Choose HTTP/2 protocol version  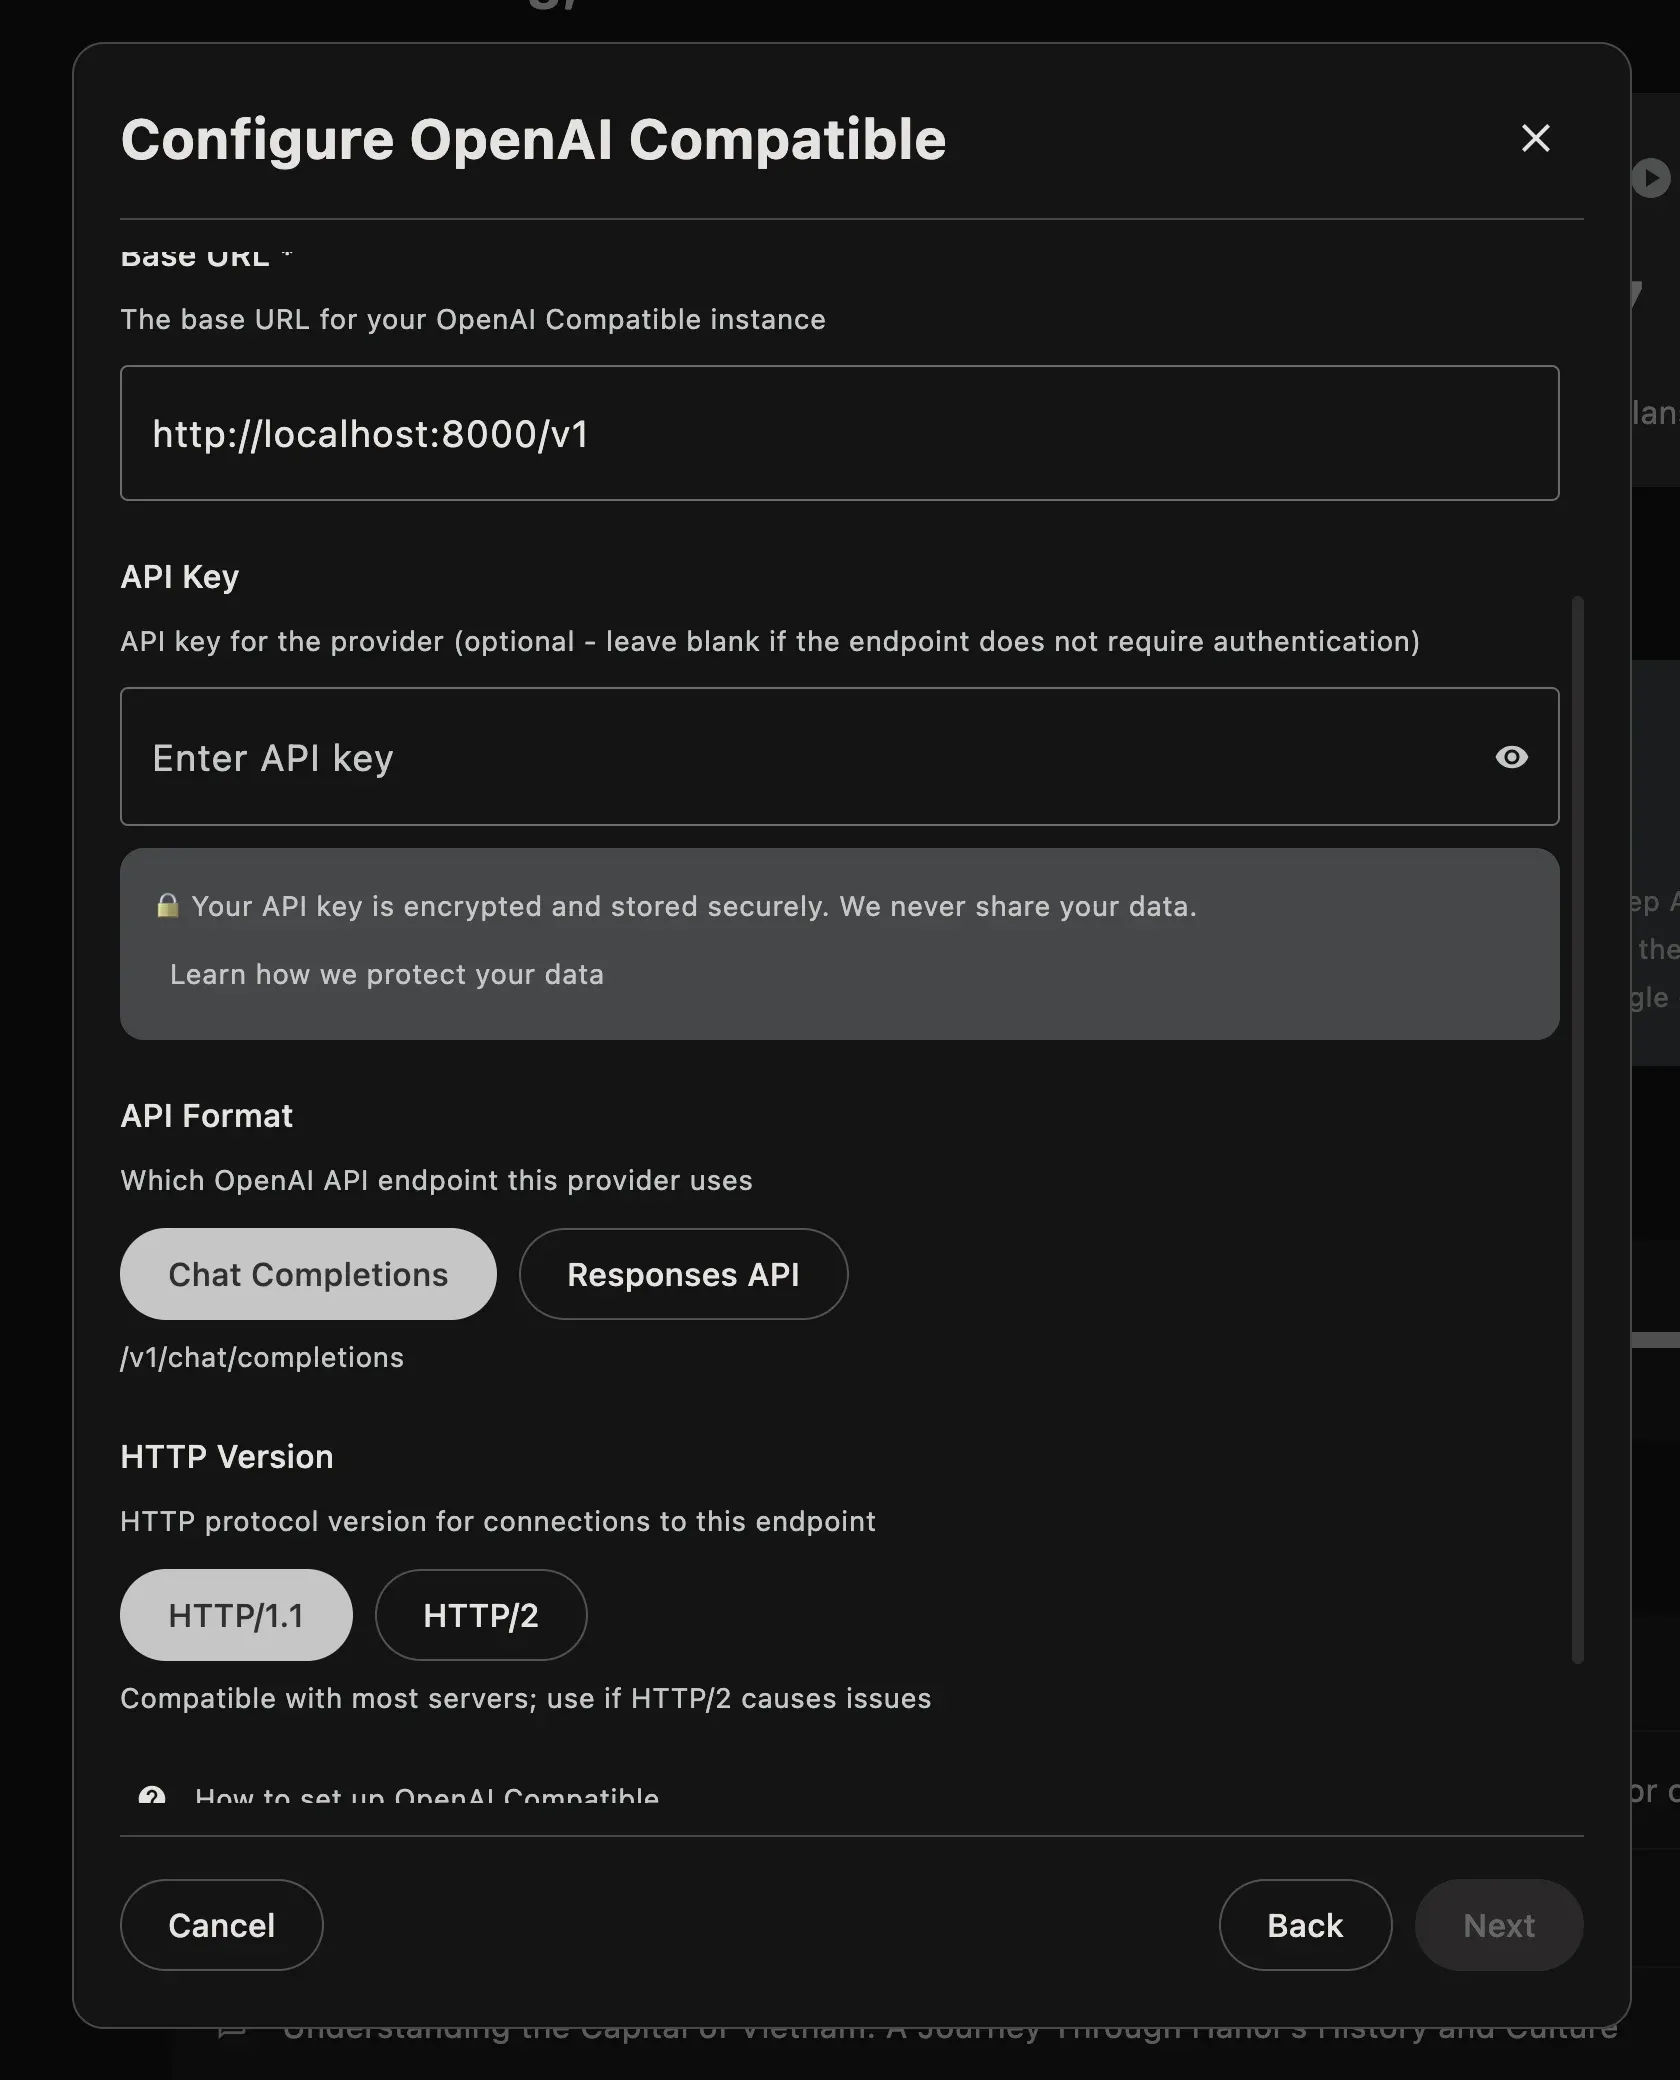(x=481, y=1615)
